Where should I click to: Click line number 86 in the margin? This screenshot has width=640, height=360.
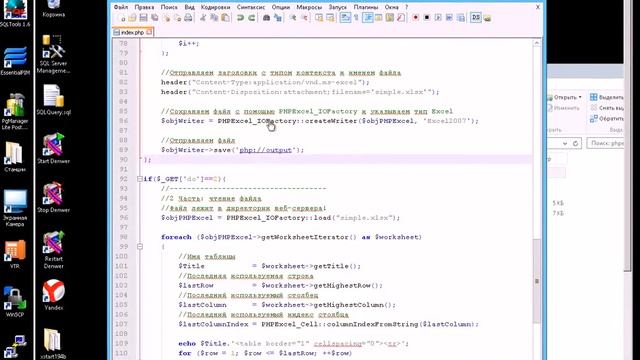(x=123, y=121)
